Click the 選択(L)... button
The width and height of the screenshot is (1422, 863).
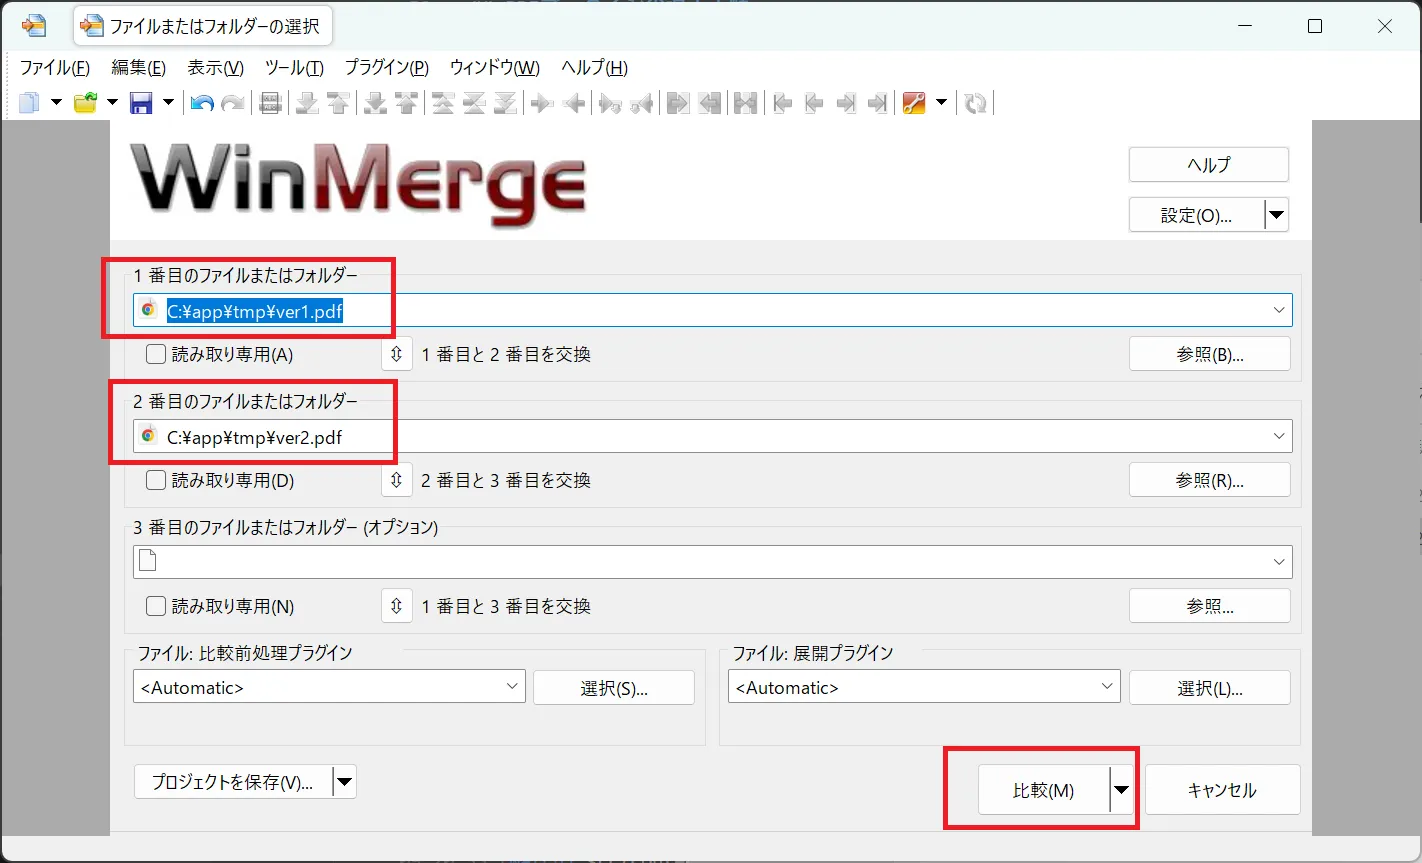pos(1210,688)
